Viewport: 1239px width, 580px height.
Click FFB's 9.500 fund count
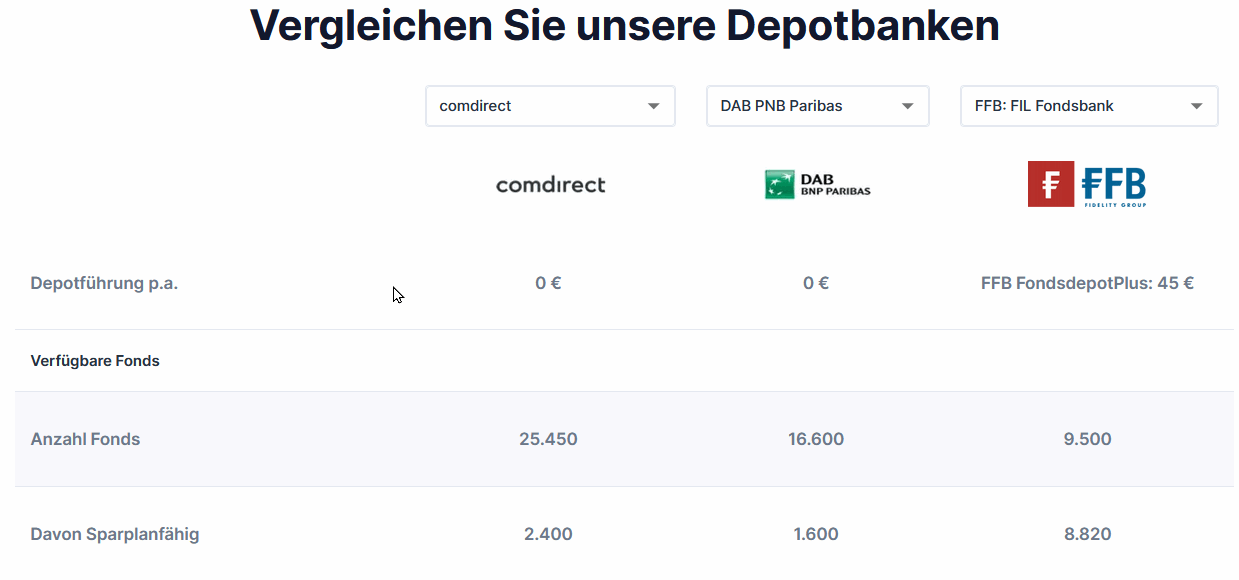(x=1087, y=439)
